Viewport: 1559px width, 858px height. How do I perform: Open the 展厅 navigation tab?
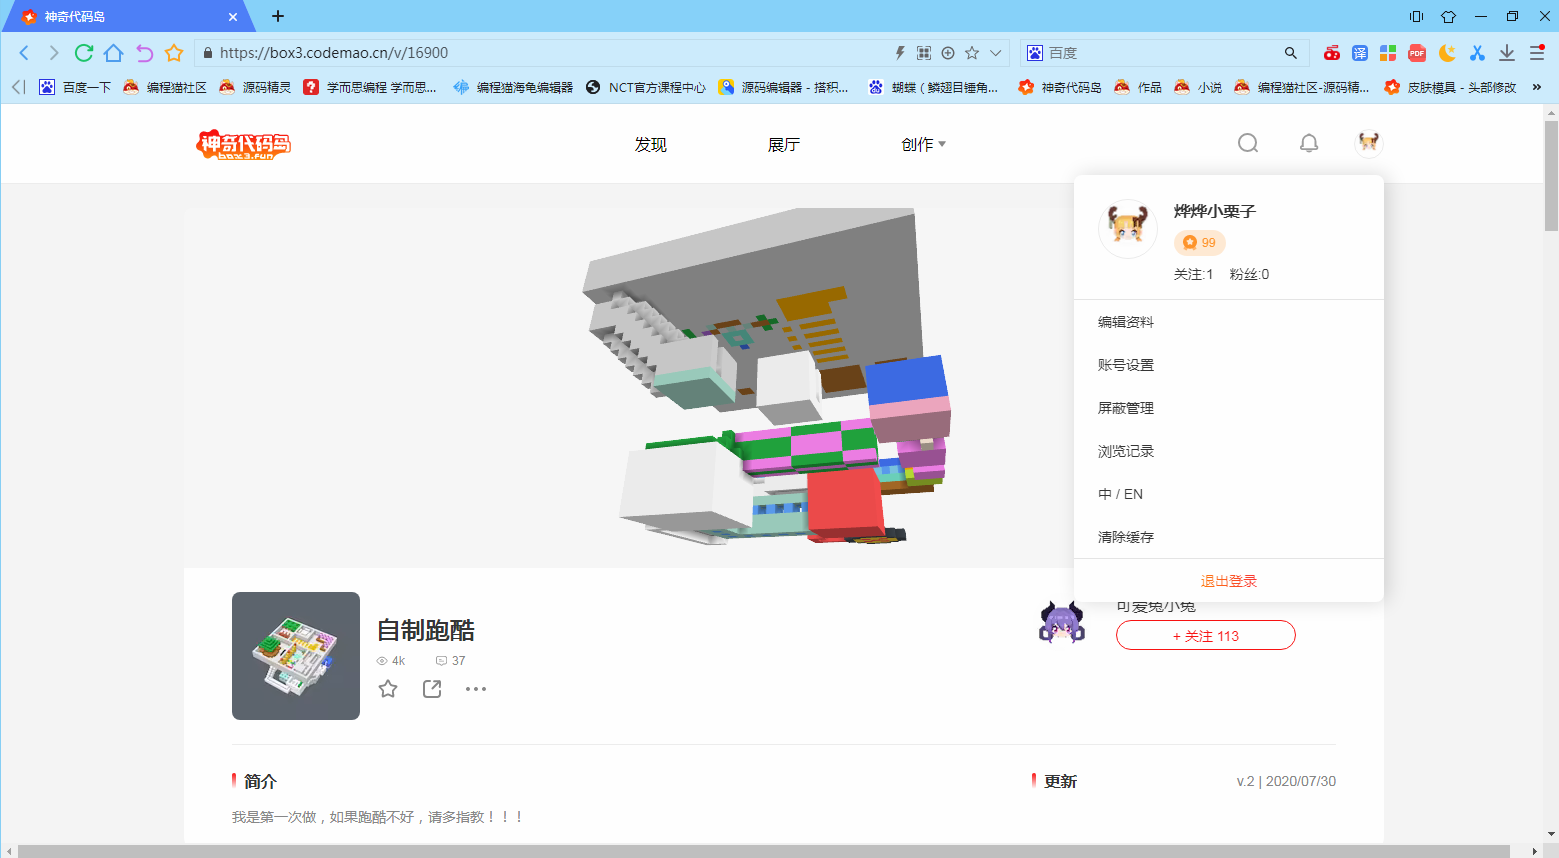pos(784,145)
